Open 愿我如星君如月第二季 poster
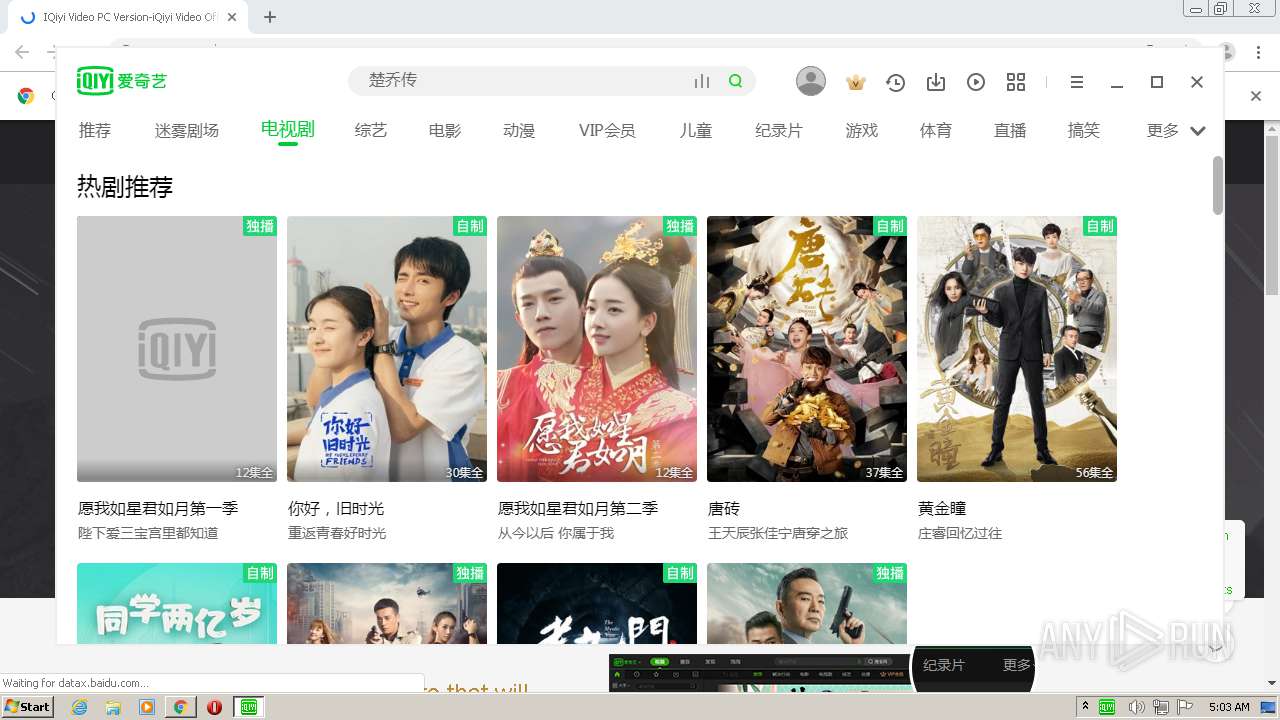This screenshot has height=720, width=1280. [x=597, y=349]
